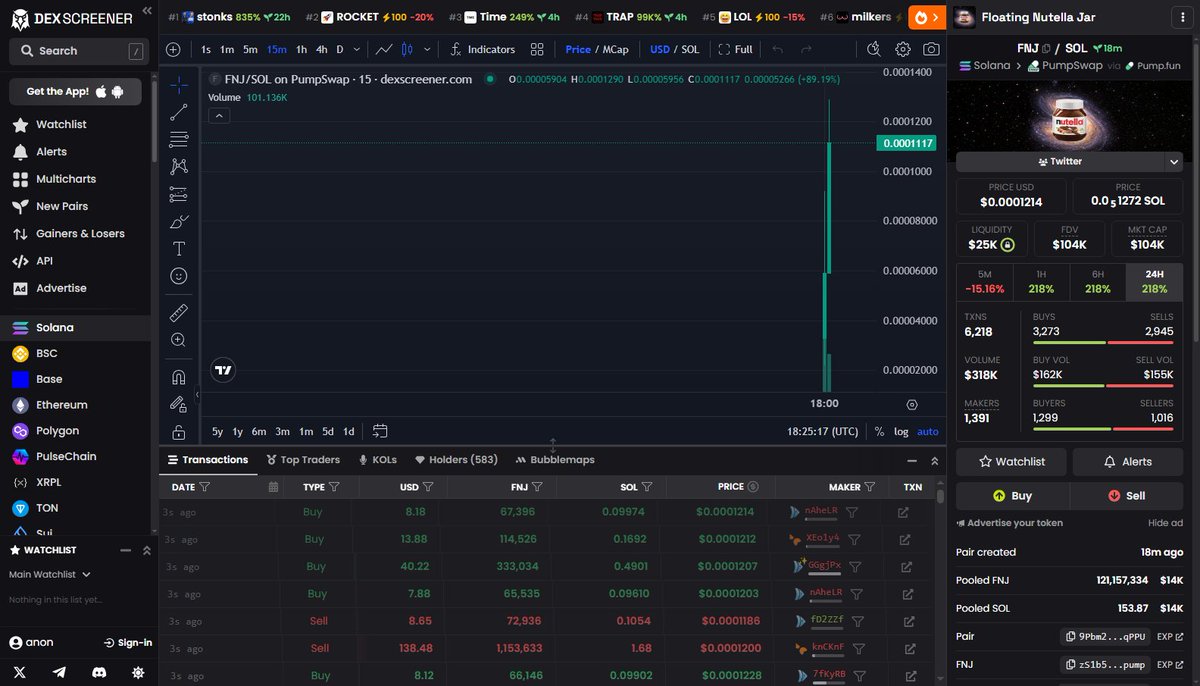Toggle stay-in-drawing-mode pencil lock
Image resolution: width=1200 pixels, height=686 pixels.
click(178, 404)
